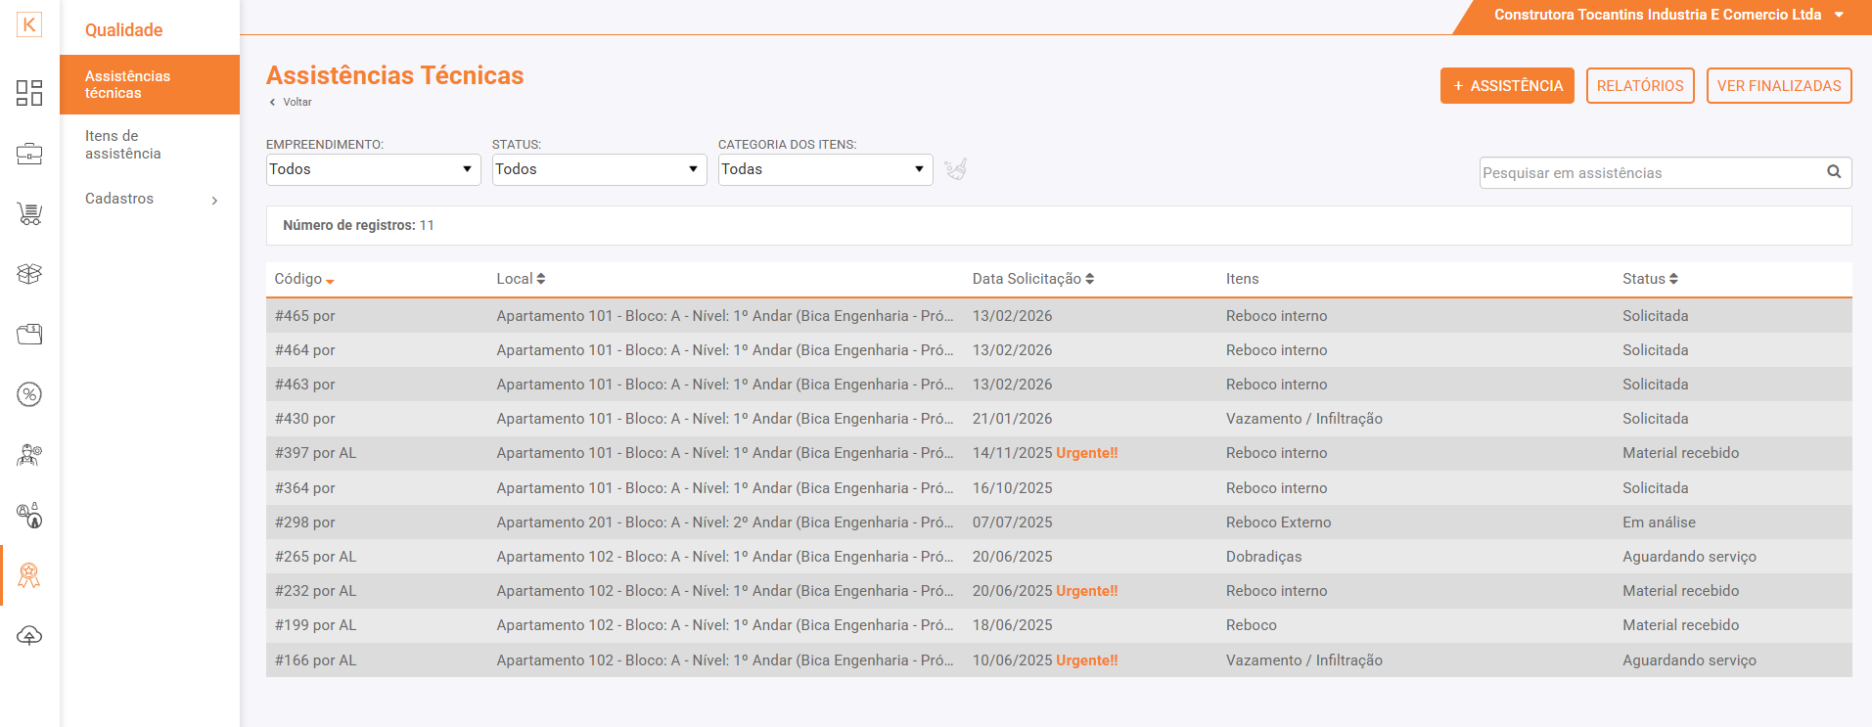Open the dashboard grid icon in sidebar

[29, 93]
